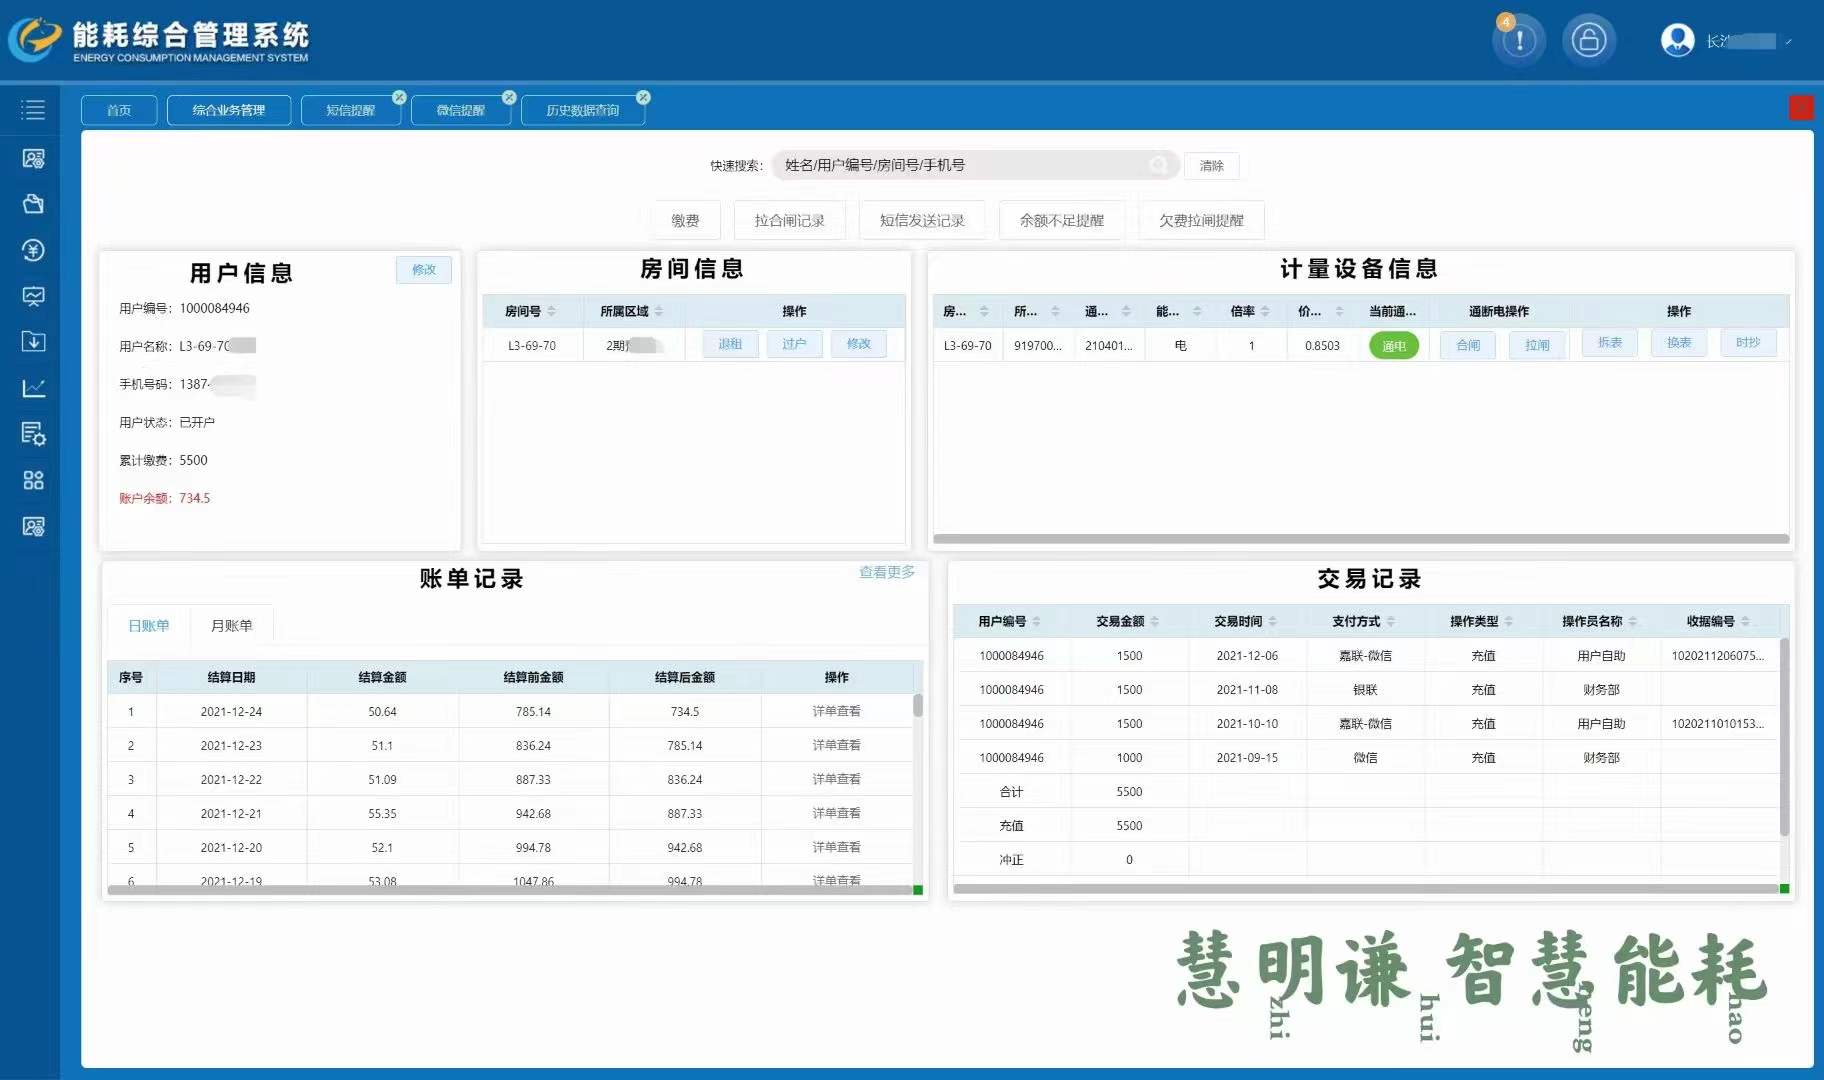Toggle sort on 房间号 column
The height and width of the screenshot is (1080, 1824).
551,311
